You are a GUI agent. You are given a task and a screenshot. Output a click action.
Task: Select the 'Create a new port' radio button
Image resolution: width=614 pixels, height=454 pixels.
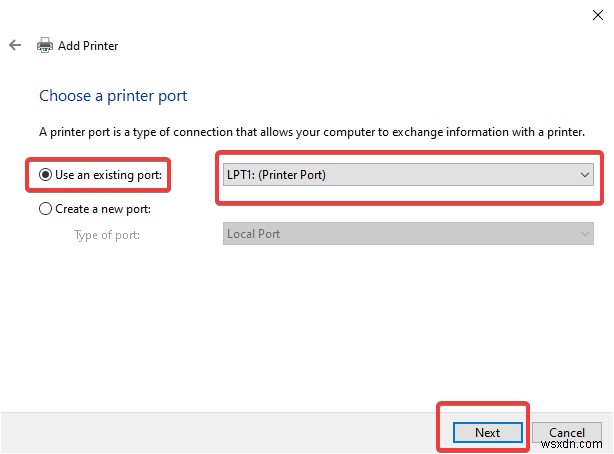pyautogui.click(x=45, y=209)
